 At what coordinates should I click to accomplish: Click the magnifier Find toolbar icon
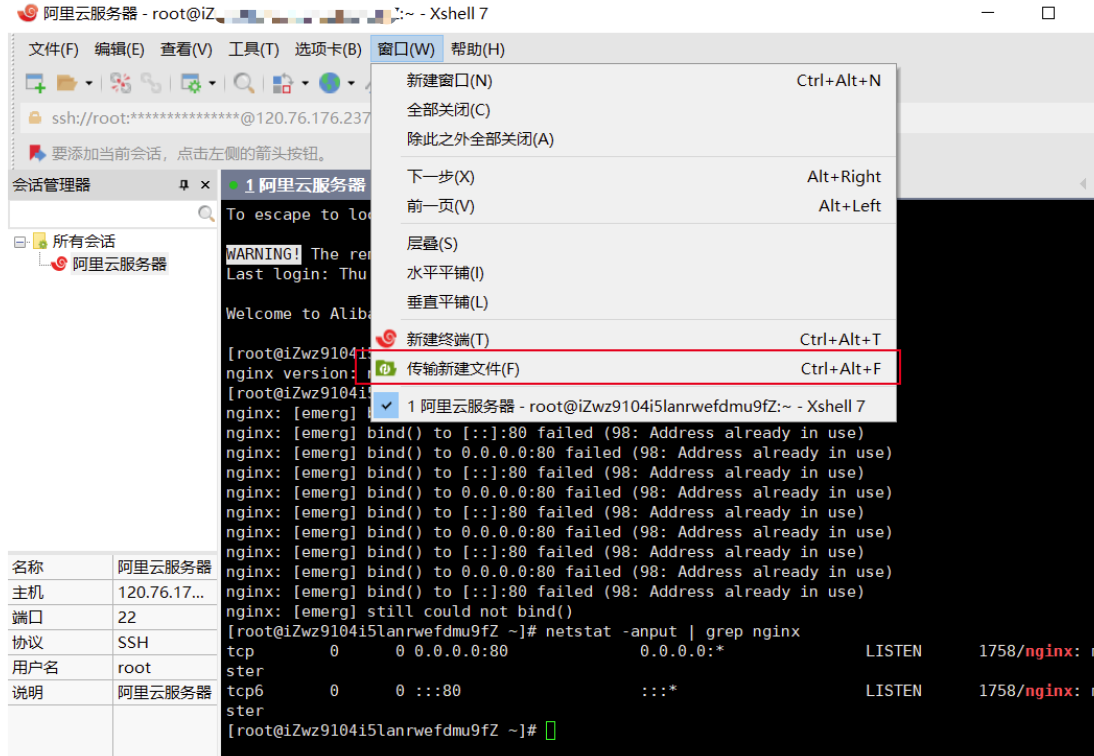tap(243, 83)
